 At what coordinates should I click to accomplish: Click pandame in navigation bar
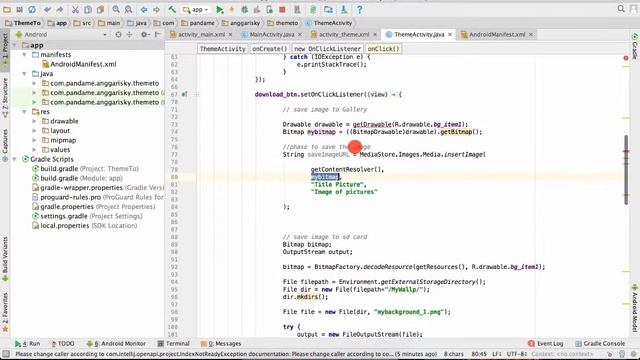point(198,23)
